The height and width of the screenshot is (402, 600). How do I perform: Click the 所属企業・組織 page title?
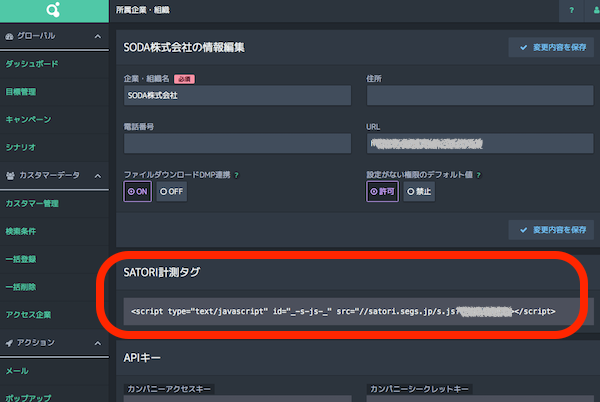click(x=143, y=10)
